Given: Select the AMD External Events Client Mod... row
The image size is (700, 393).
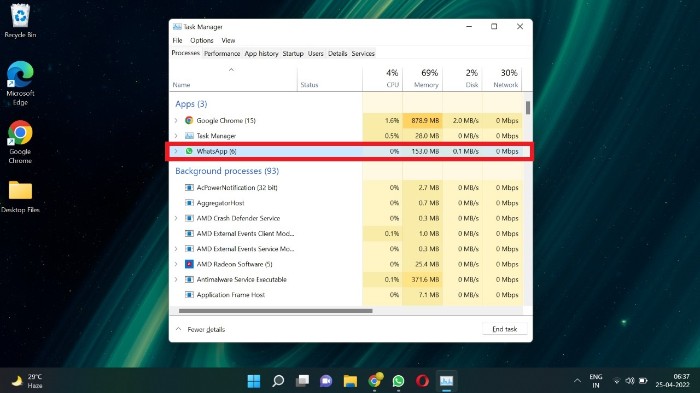Looking at the screenshot, I should click(x=346, y=234).
